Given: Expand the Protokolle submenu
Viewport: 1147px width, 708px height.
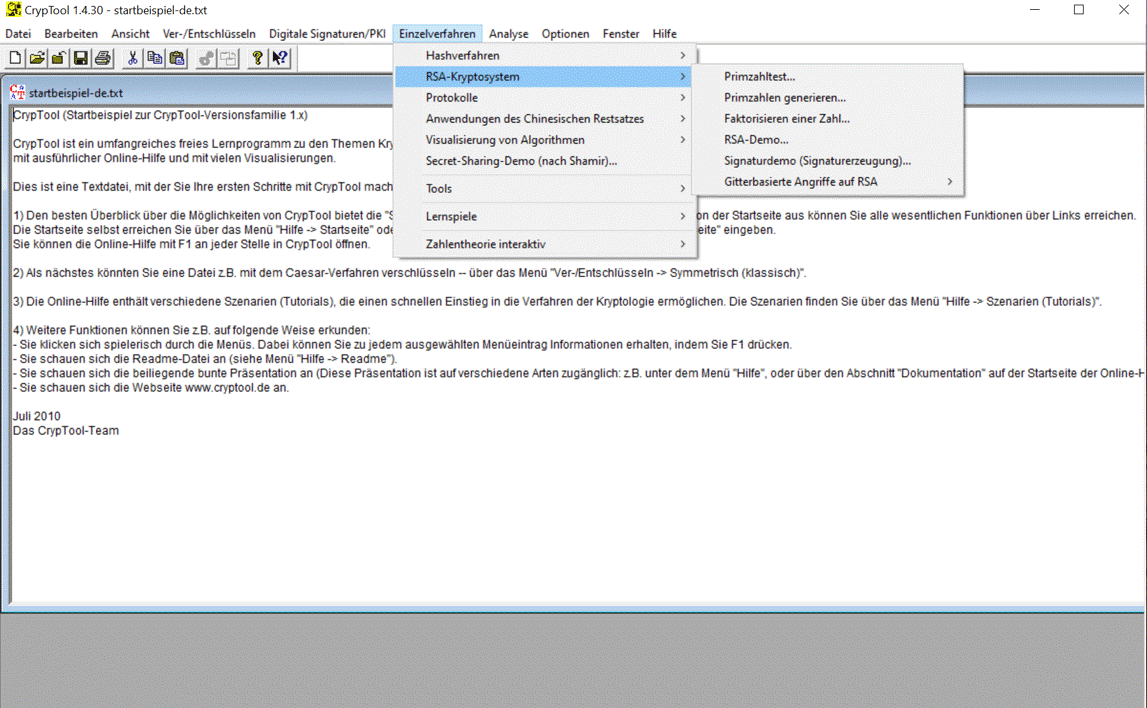Looking at the screenshot, I should tap(546, 98).
